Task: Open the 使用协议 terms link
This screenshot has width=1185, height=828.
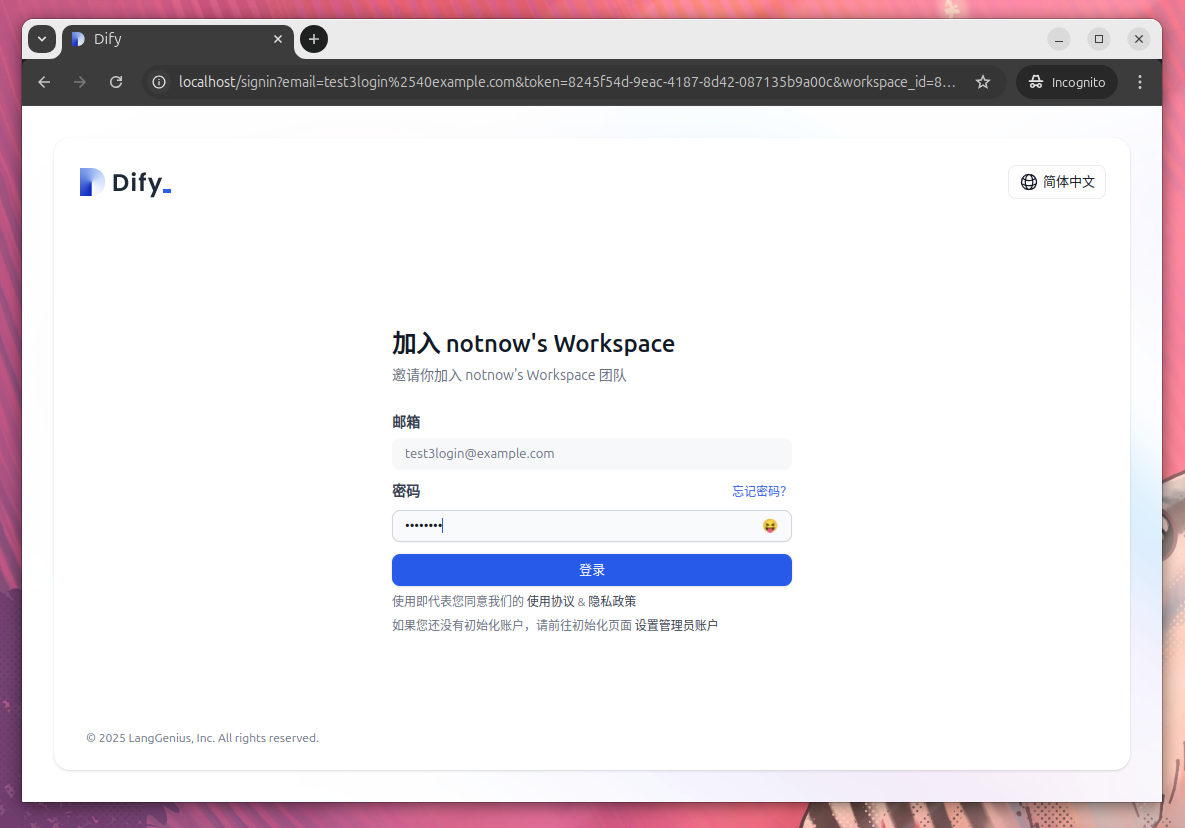Action: pyautogui.click(x=550, y=601)
